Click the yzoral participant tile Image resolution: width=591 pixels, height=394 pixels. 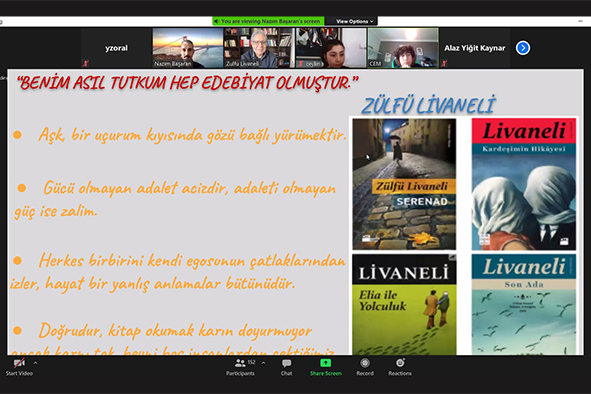click(116, 48)
